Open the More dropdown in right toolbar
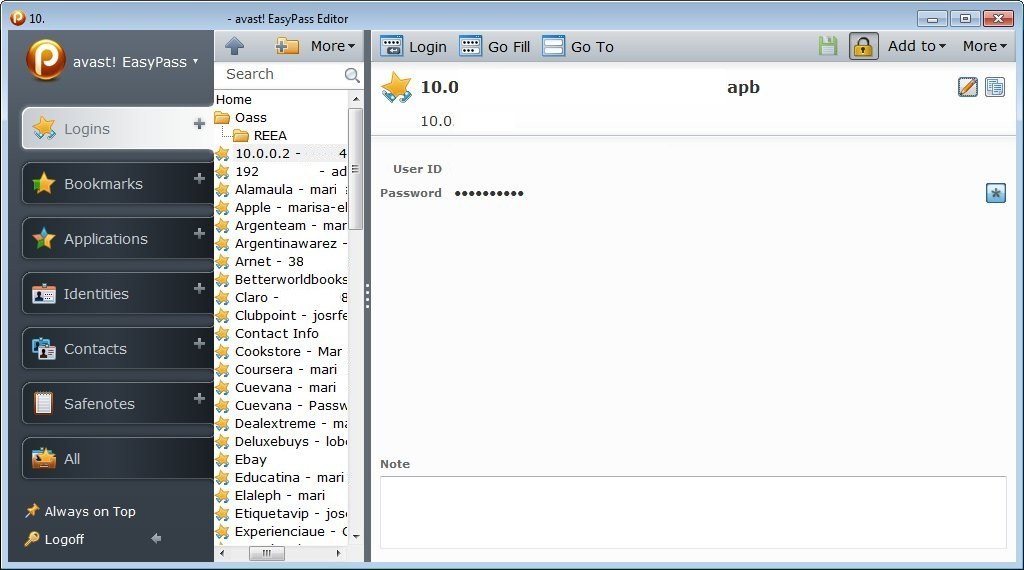Image resolution: width=1024 pixels, height=570 pixels. point(984,46)
